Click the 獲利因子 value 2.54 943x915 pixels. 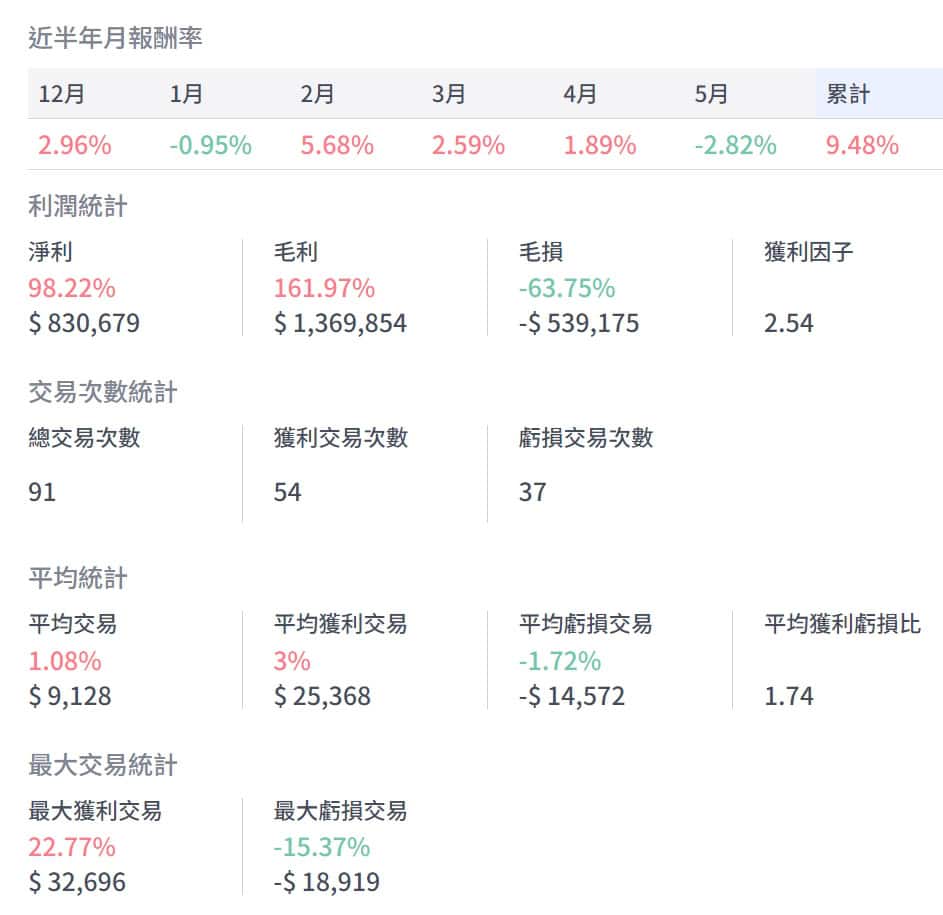(x=789, y=324)
